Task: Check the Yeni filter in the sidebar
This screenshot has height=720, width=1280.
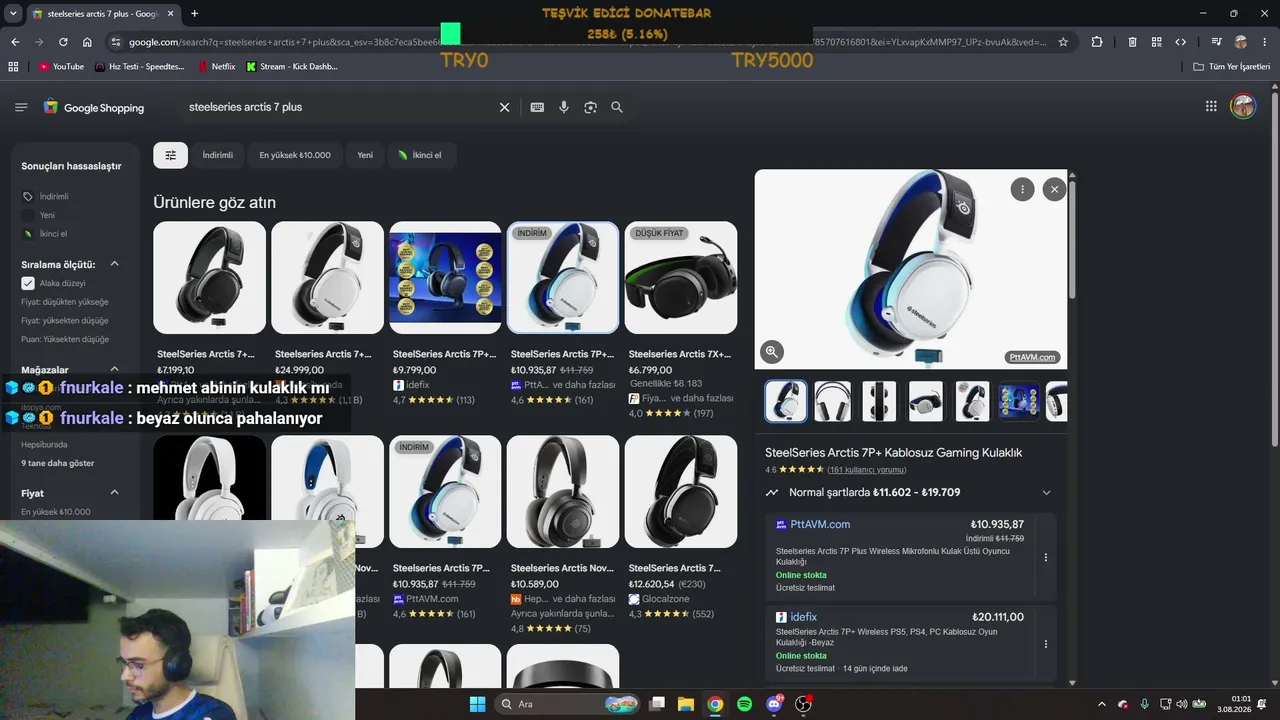Action: [28, 215]
